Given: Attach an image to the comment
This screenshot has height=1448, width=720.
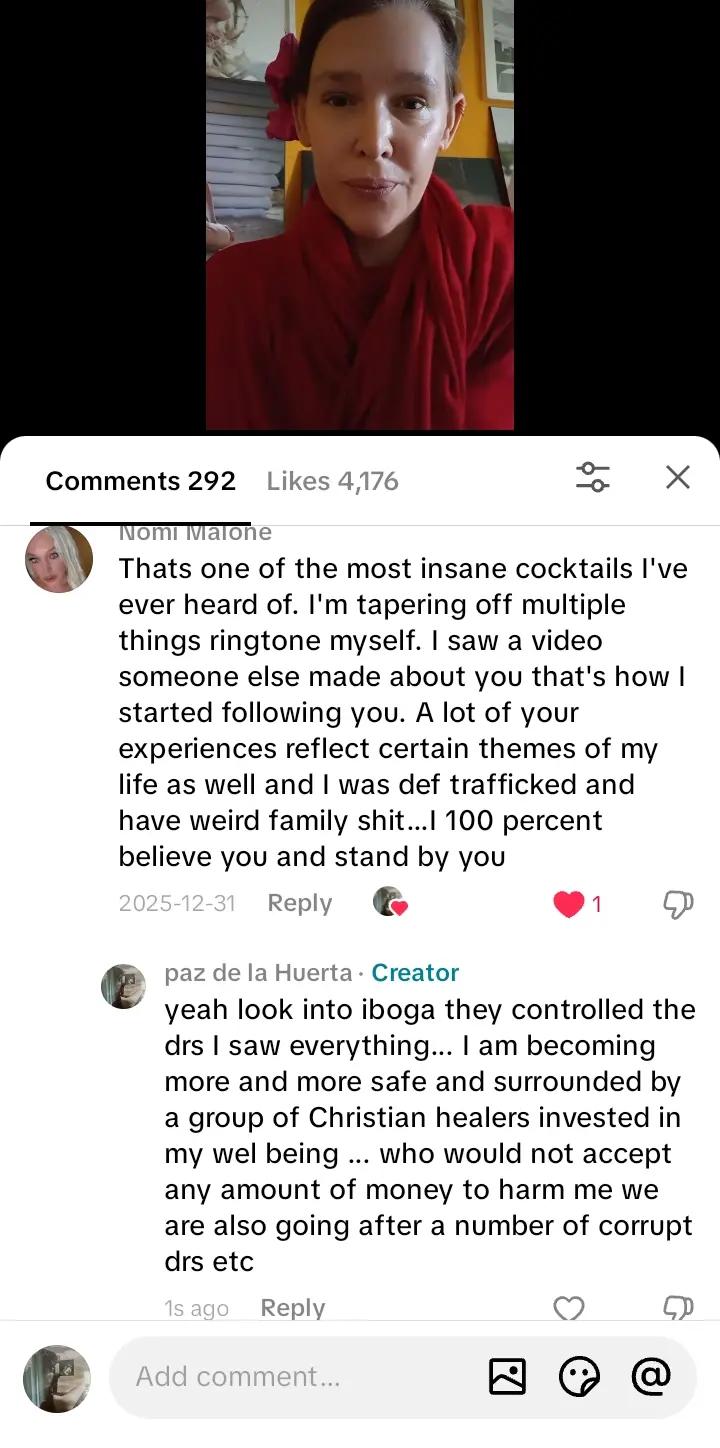Looking at the screenshot, I should coord(507,1377).
